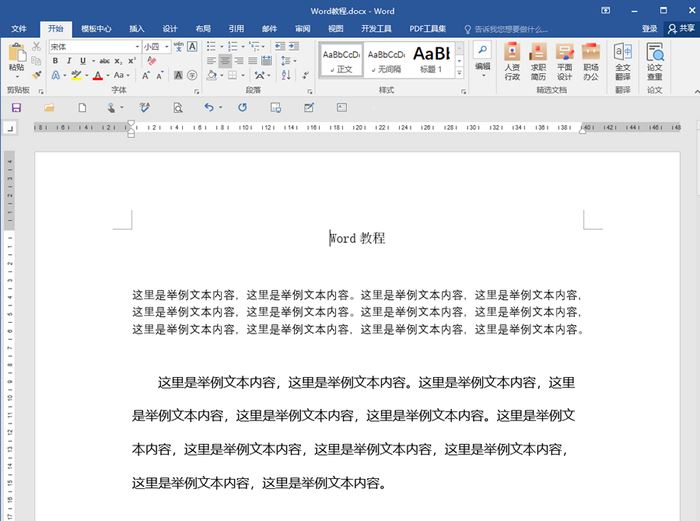Click the Redo circular arrow icon

(242, 107)
